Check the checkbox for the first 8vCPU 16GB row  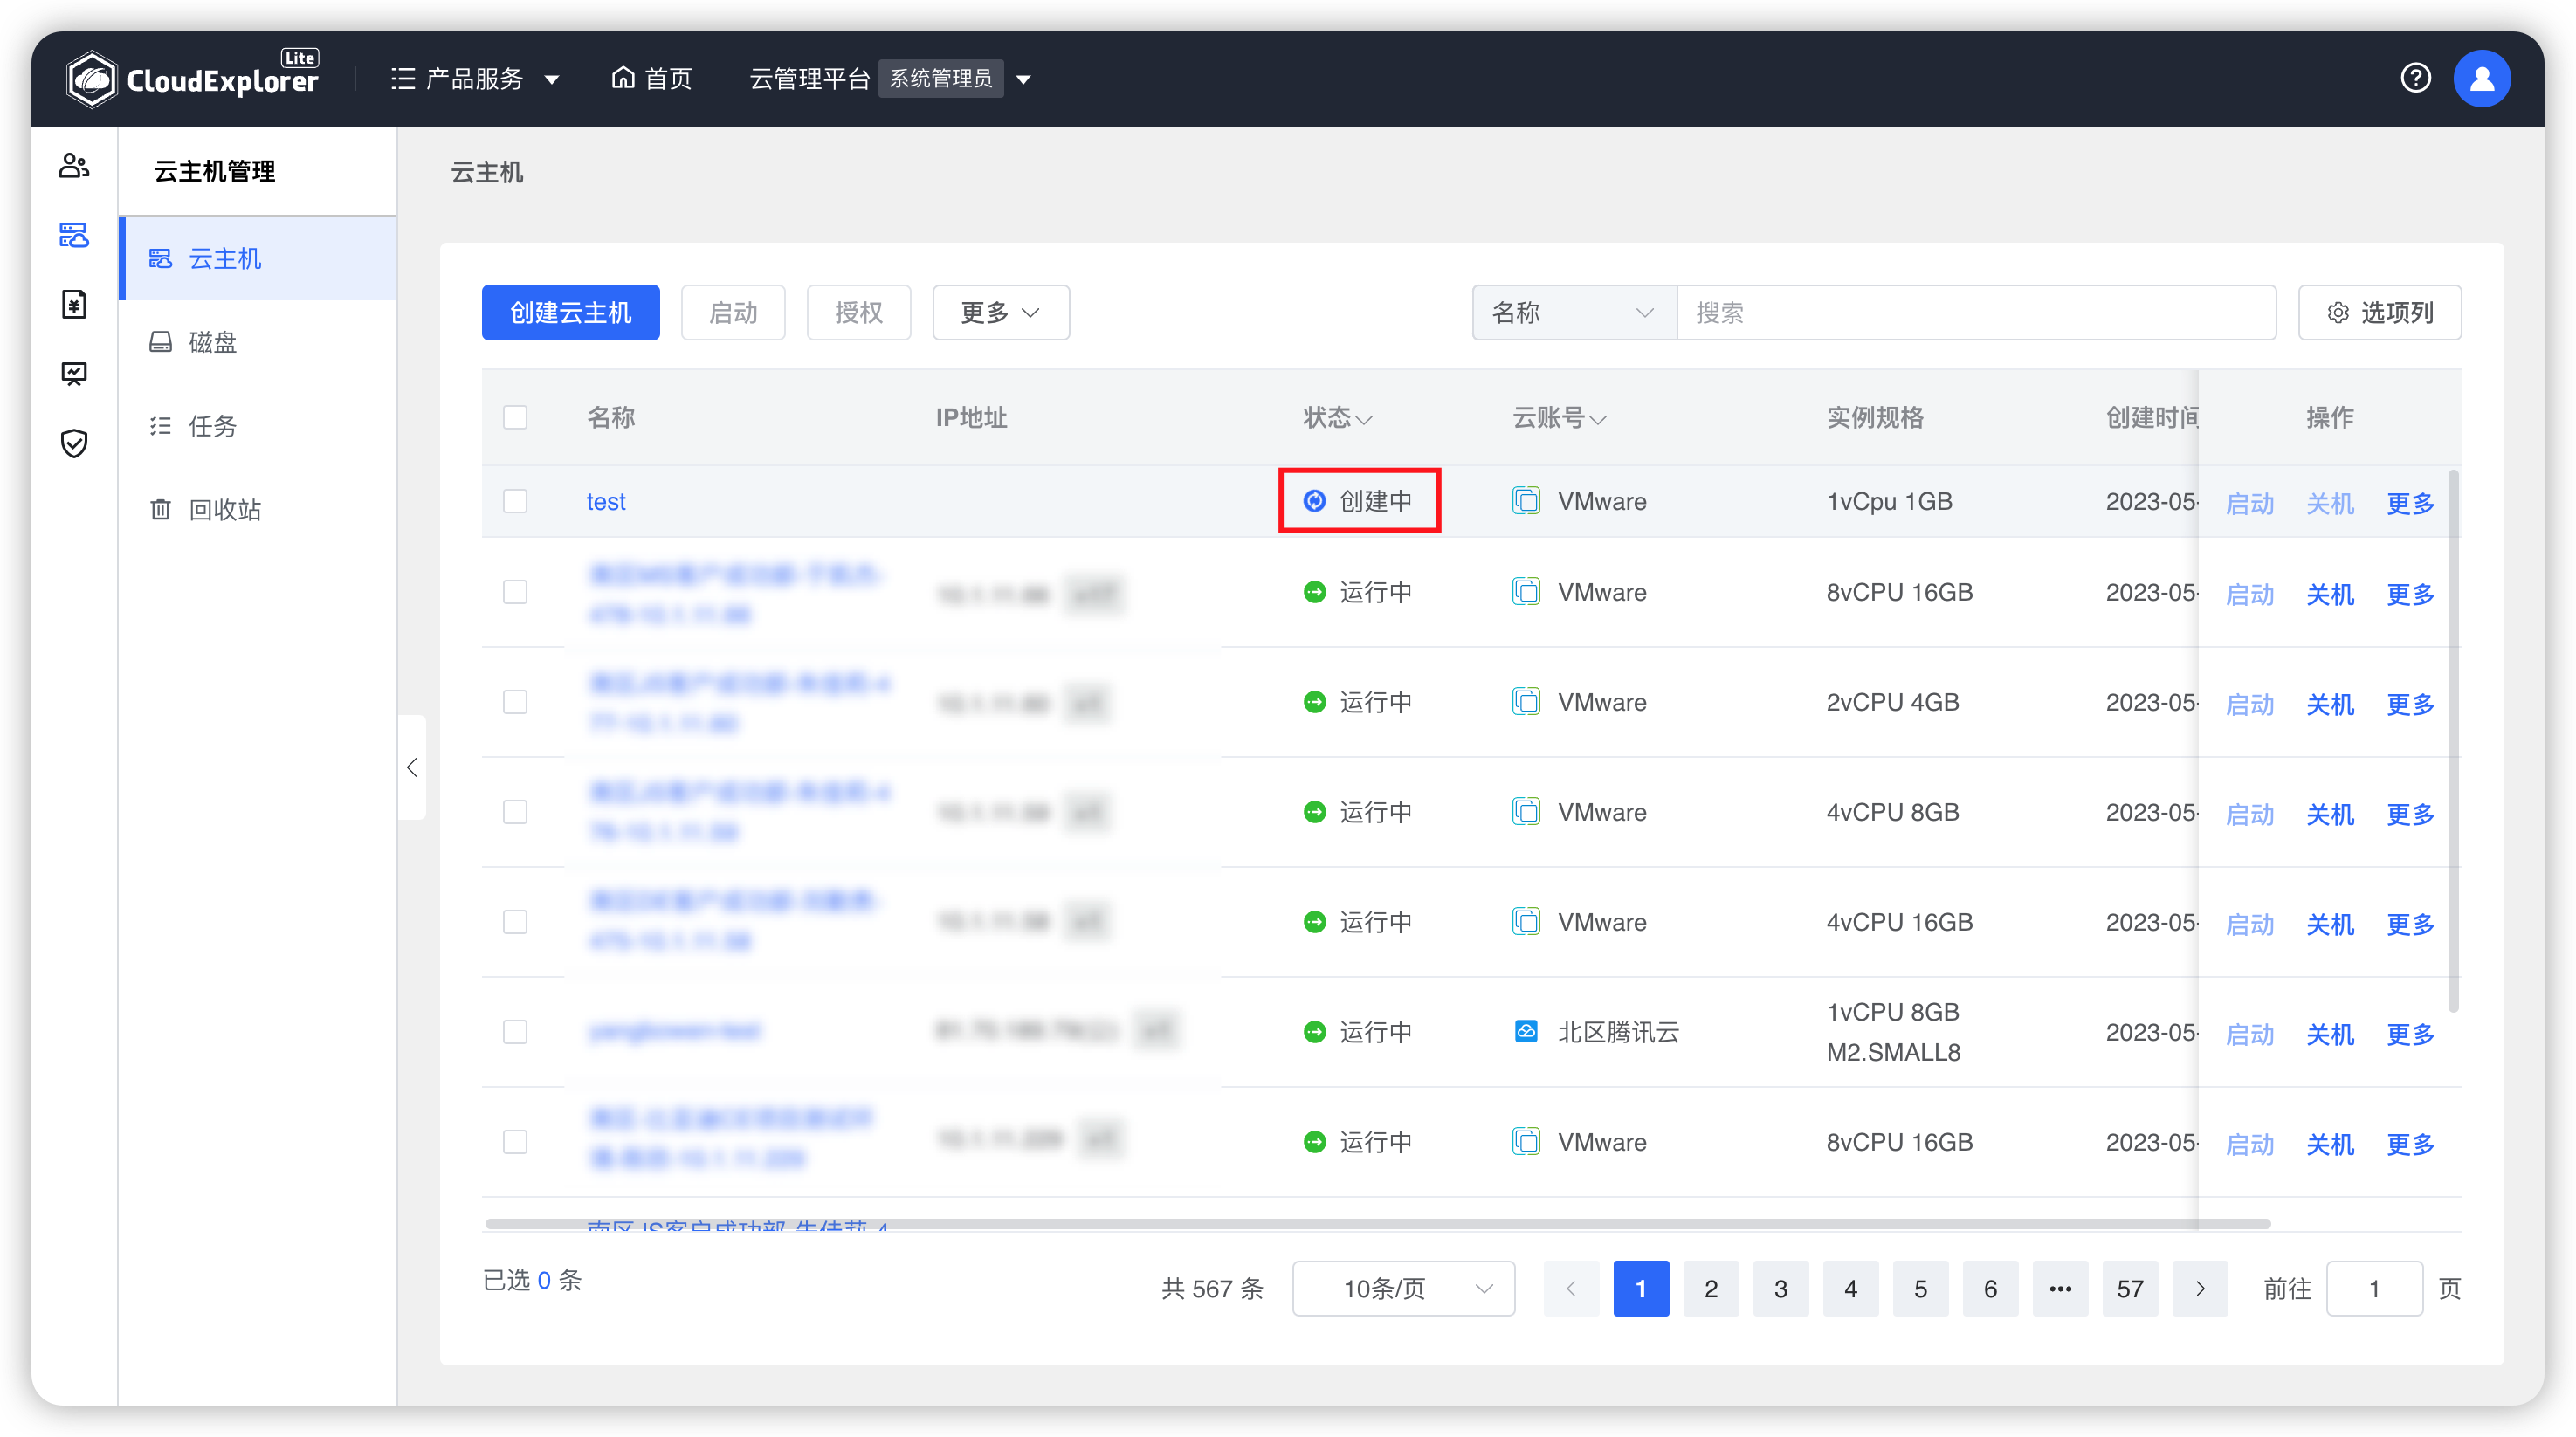coord(515,592)
